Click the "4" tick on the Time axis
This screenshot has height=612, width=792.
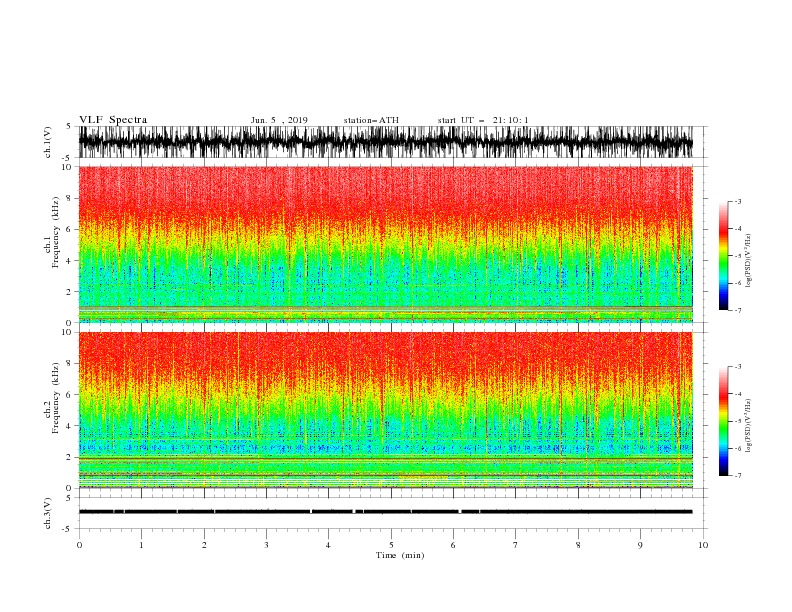point(328,545)
